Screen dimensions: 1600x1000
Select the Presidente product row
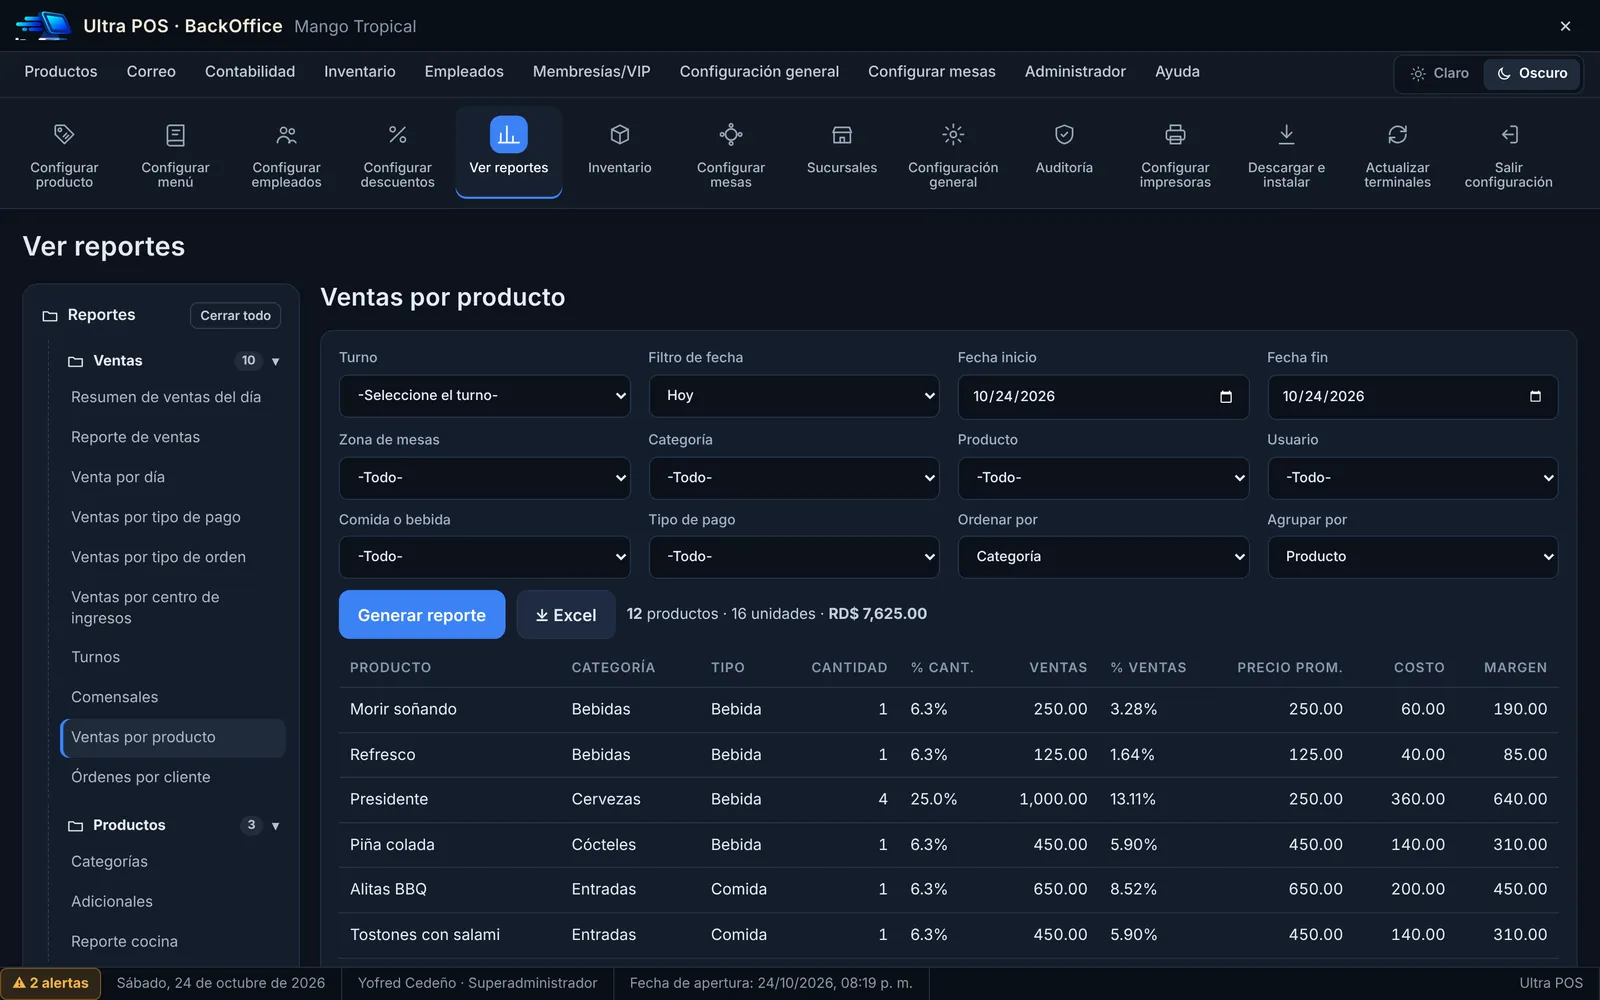point(948,799)
